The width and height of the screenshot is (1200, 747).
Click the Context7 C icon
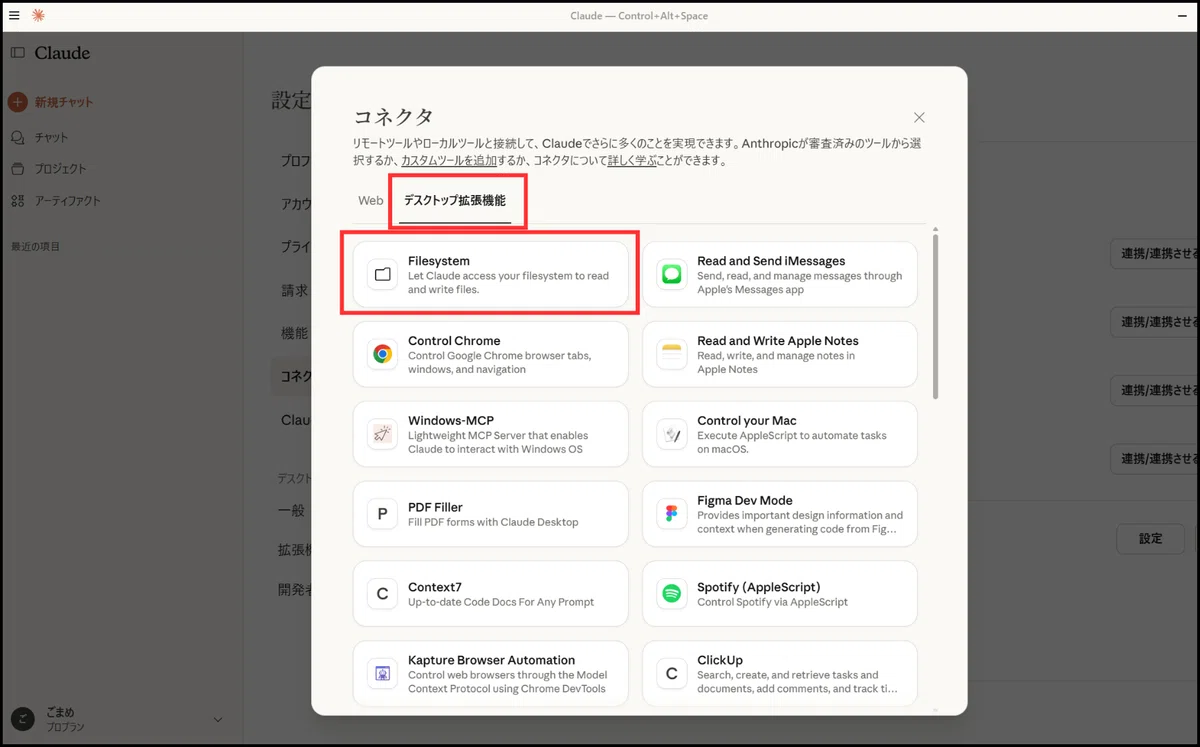382,594
